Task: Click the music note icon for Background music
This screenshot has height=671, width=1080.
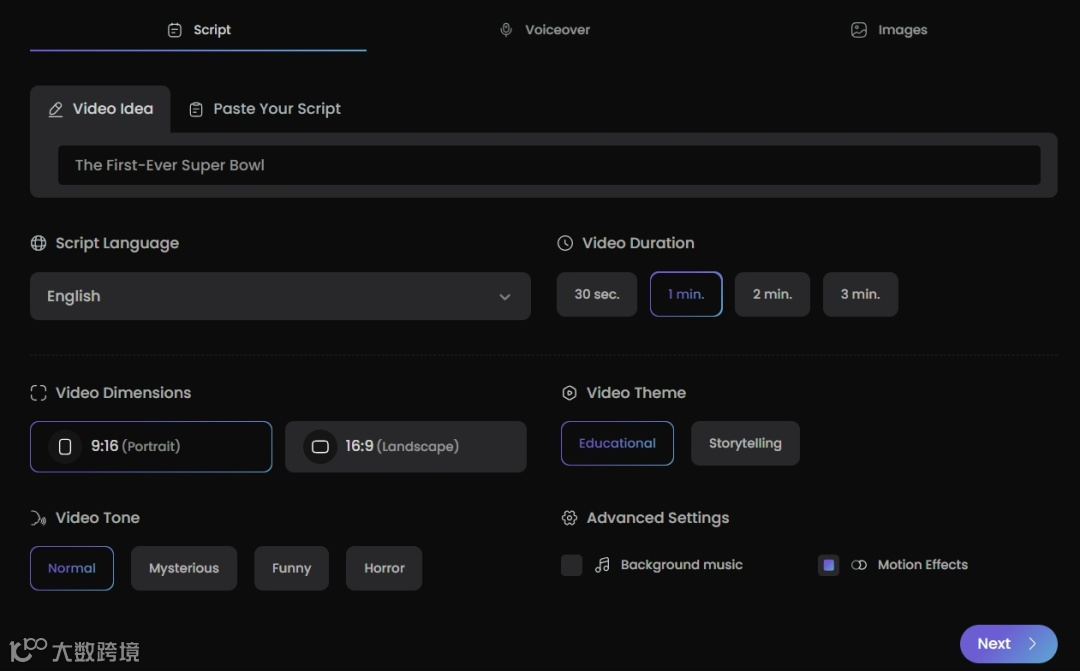Action: click(x=602, y=565)
